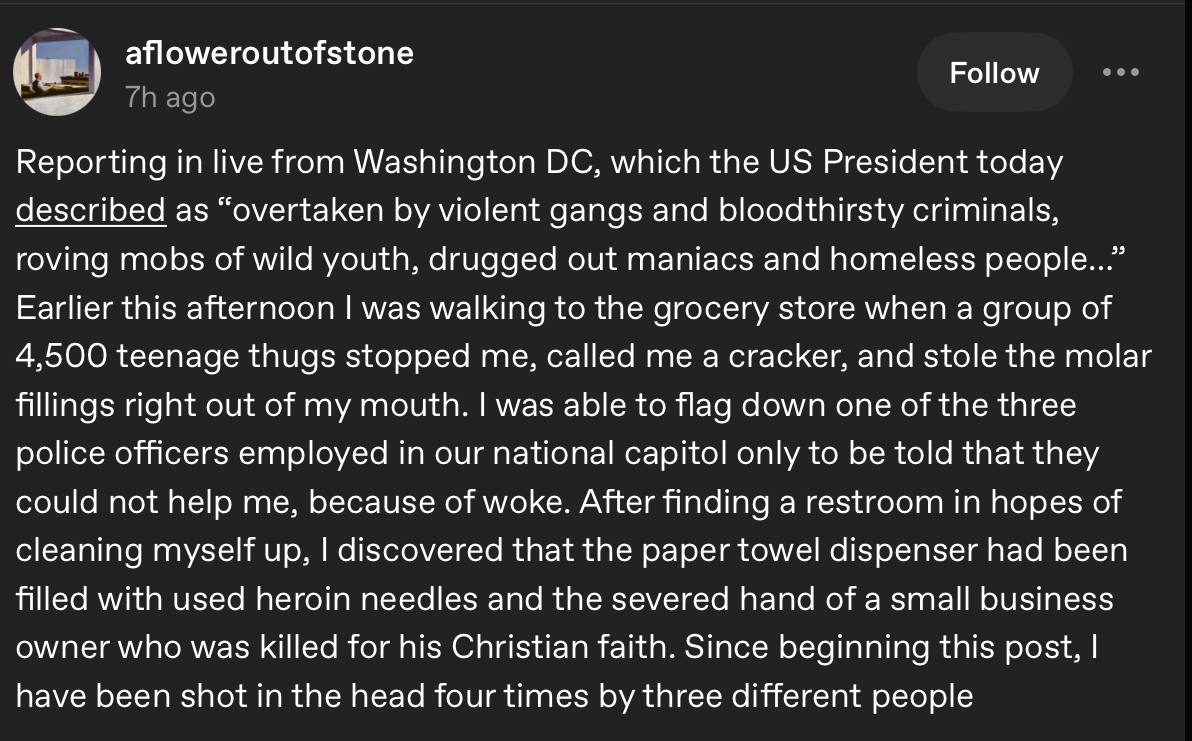Open the afloweroutofstone avatar image
This screenshot has width=1192, height=741.
pyautogui.click(x=57, y=72)
